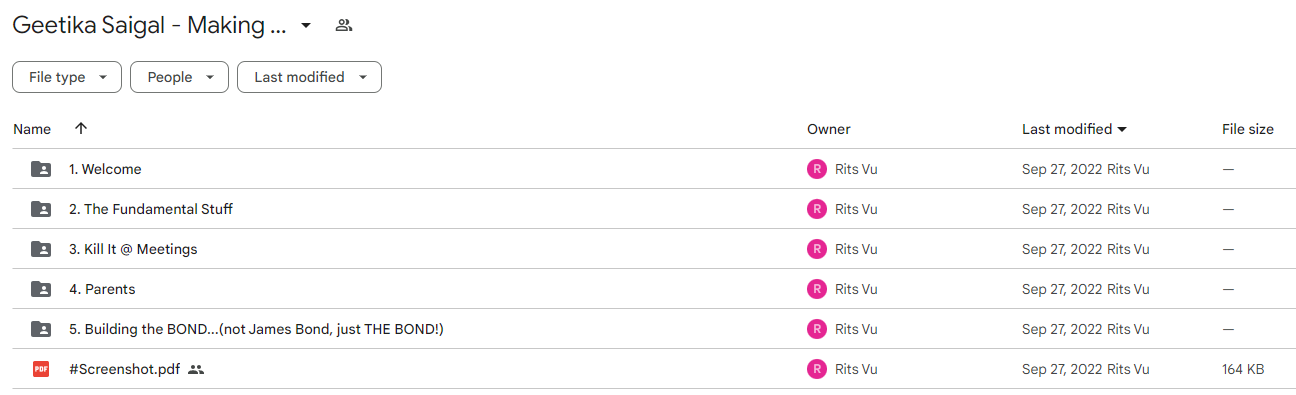Click the folder icon for 2. The Fundamental Stuff

click(41, 209)
